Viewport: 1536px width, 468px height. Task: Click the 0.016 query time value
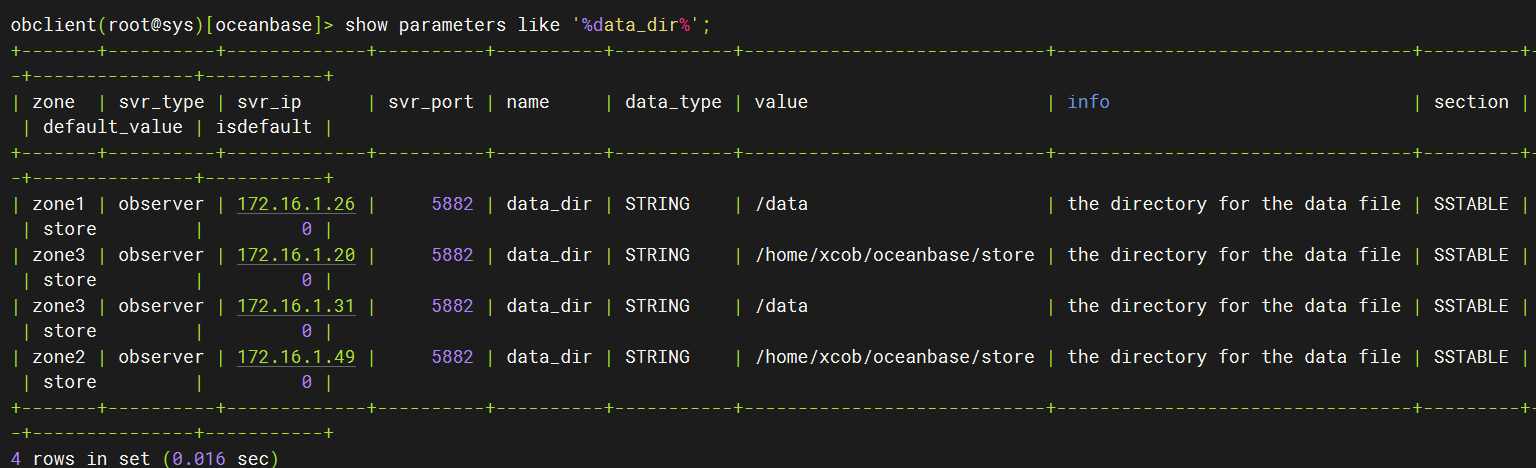point(199,459)
